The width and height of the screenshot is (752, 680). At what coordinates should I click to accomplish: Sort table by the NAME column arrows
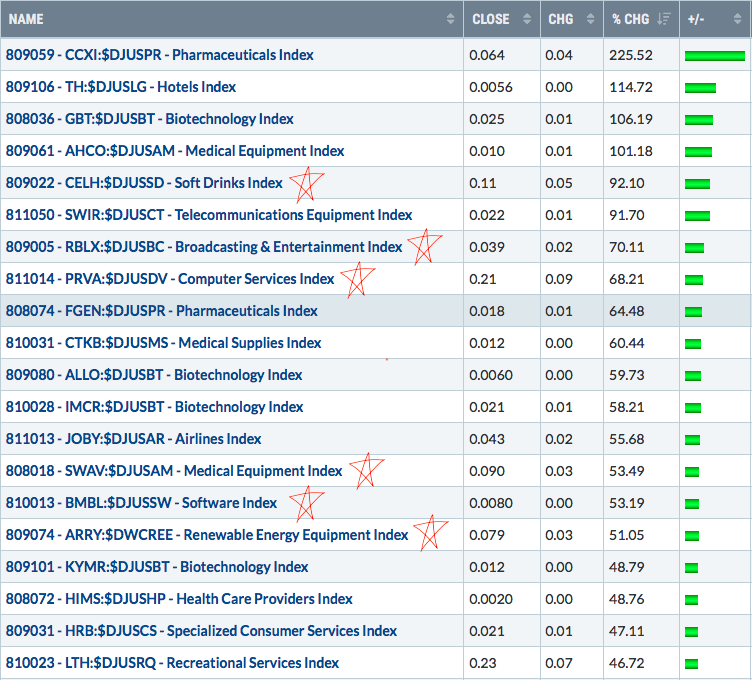point(450,19)
